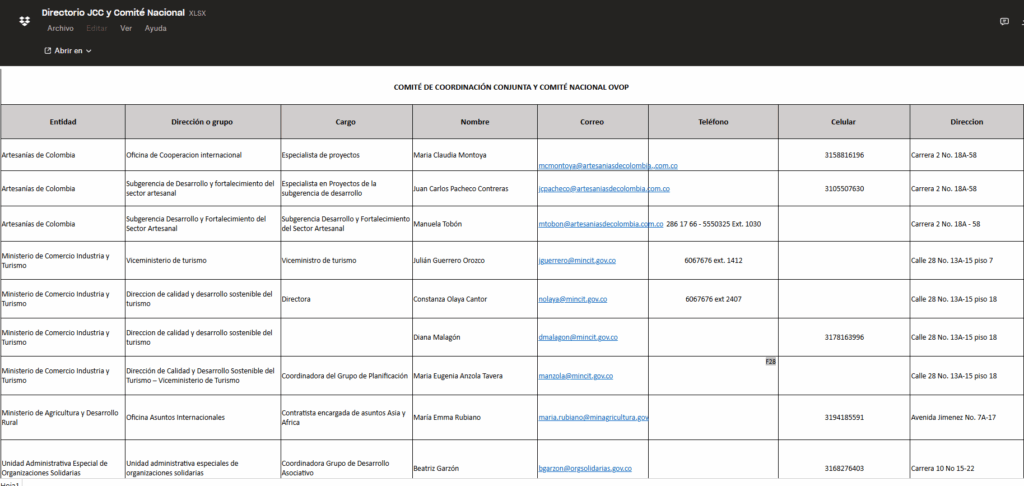
Task: Open the nolaya@mincit.gov.co email link
Action: pos(572,299)
